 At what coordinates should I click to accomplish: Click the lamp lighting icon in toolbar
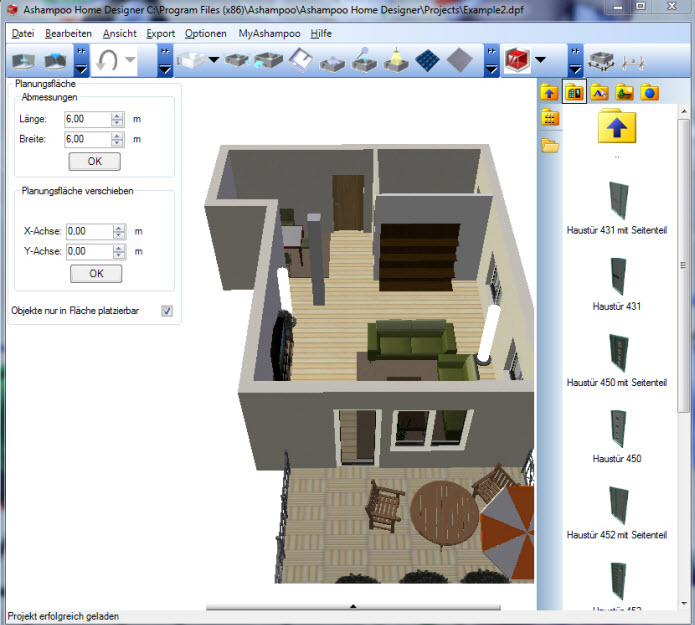[x=396, y=60]
